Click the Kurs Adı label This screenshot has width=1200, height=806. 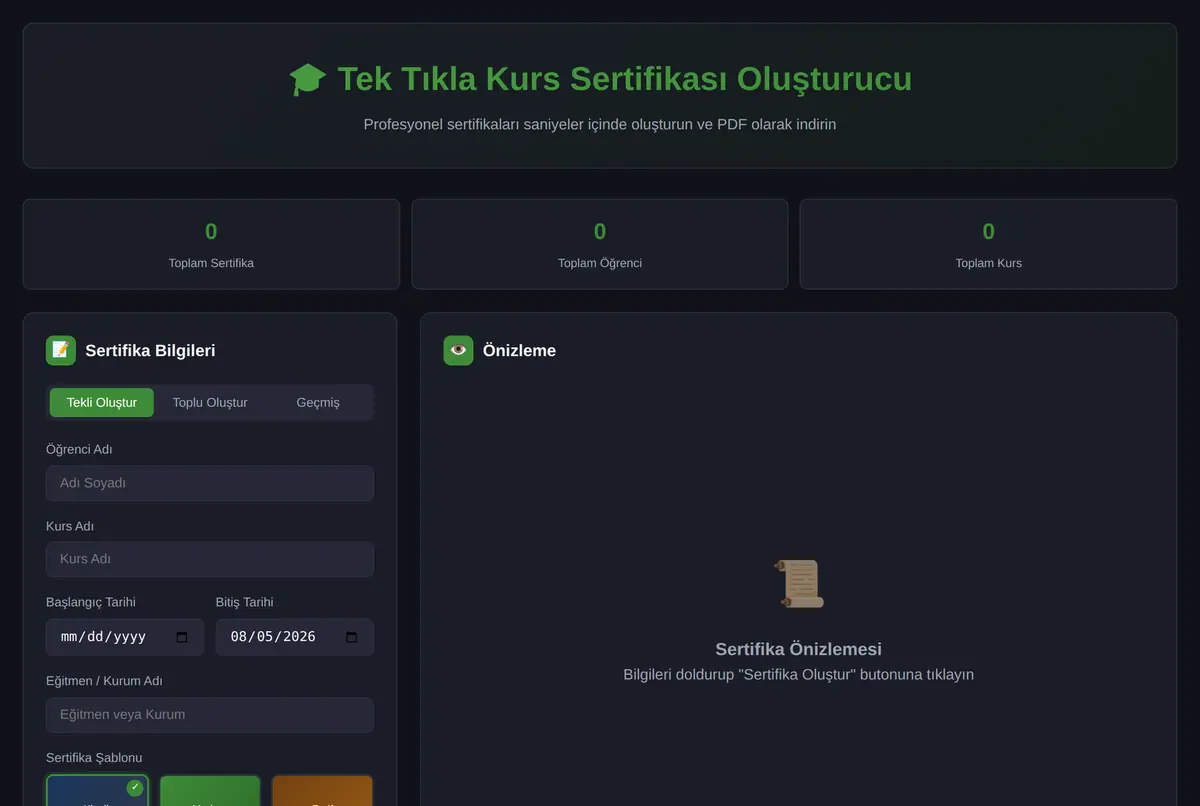pos(70,526)
